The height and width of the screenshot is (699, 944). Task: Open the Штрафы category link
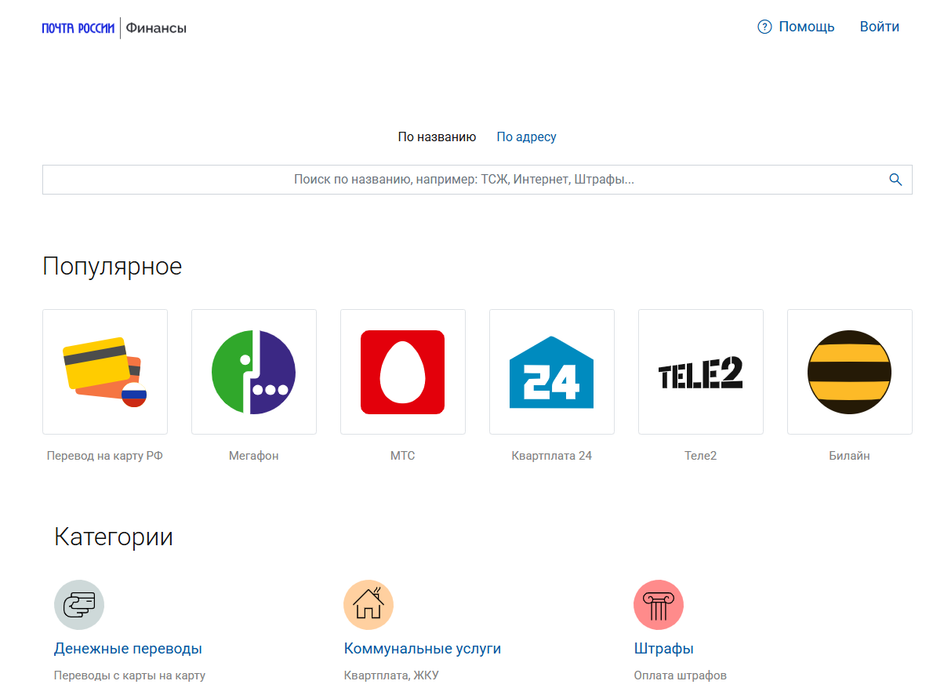pos(663,648)
